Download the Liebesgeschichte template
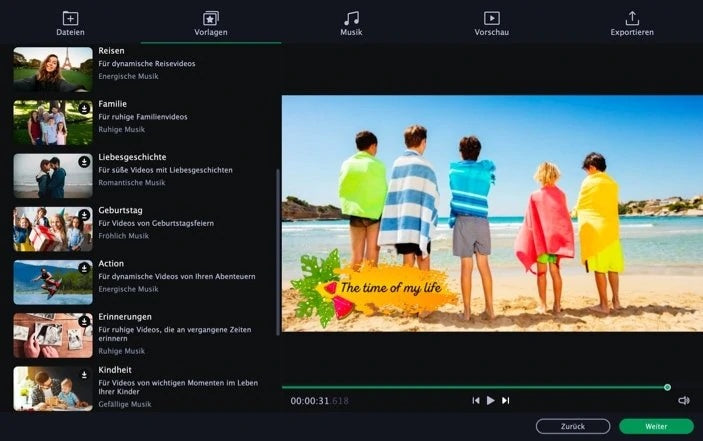Screen dimensions: 703x441 pos(85,161)
